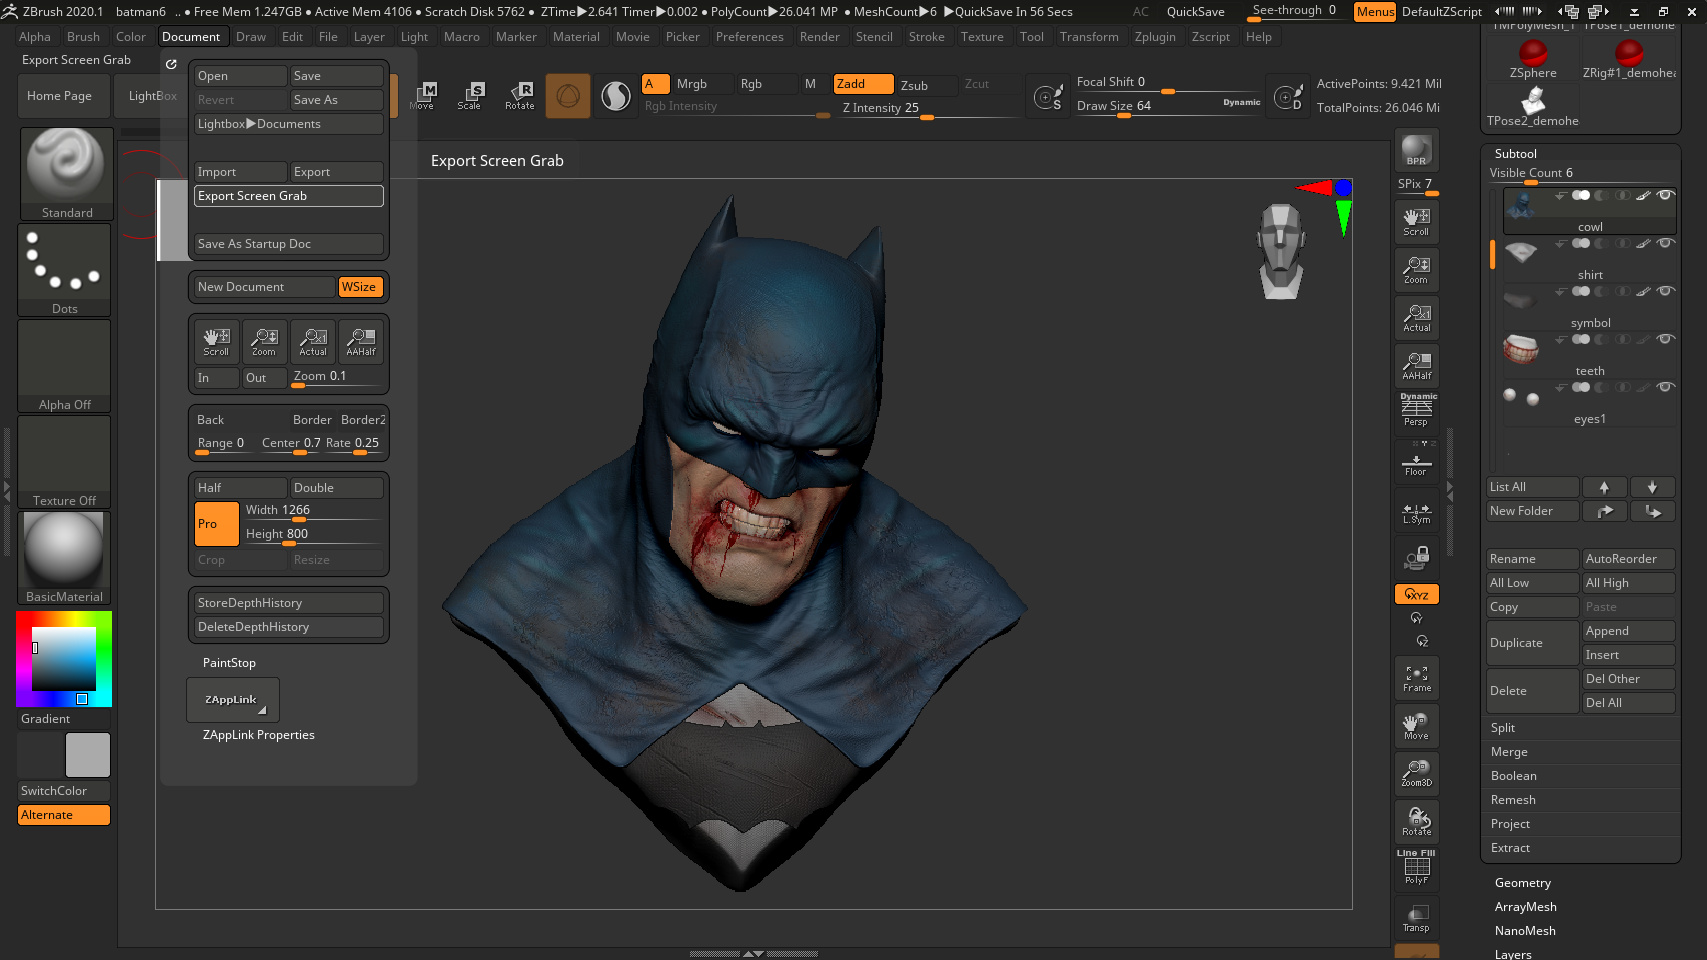
Task: Select the Scale transform tool in top shelf
Action: pos(470,96)
